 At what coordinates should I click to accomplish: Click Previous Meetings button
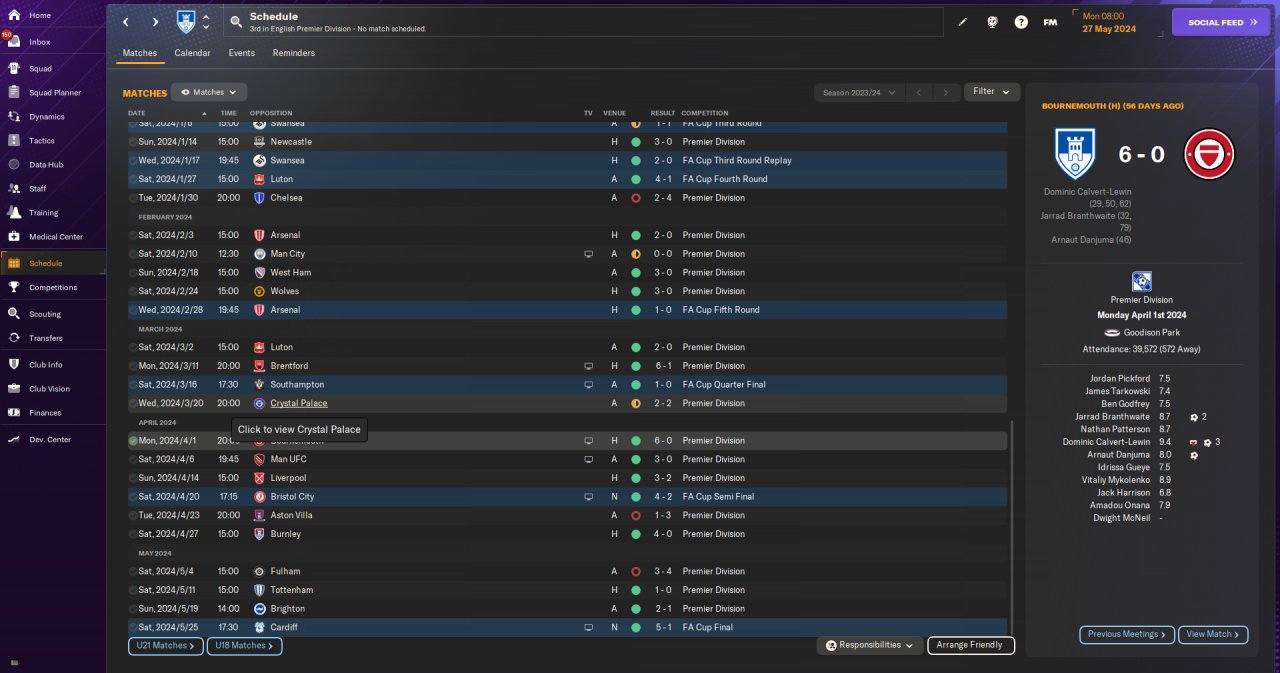pos(1126,634)
